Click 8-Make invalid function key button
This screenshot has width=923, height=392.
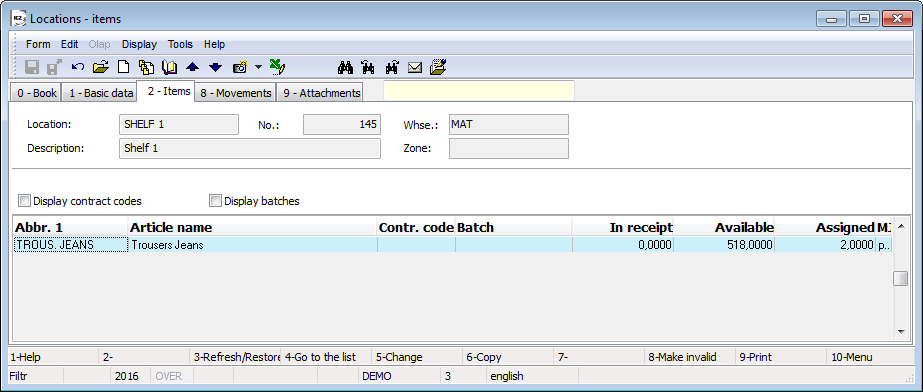[x=690, y=357]
